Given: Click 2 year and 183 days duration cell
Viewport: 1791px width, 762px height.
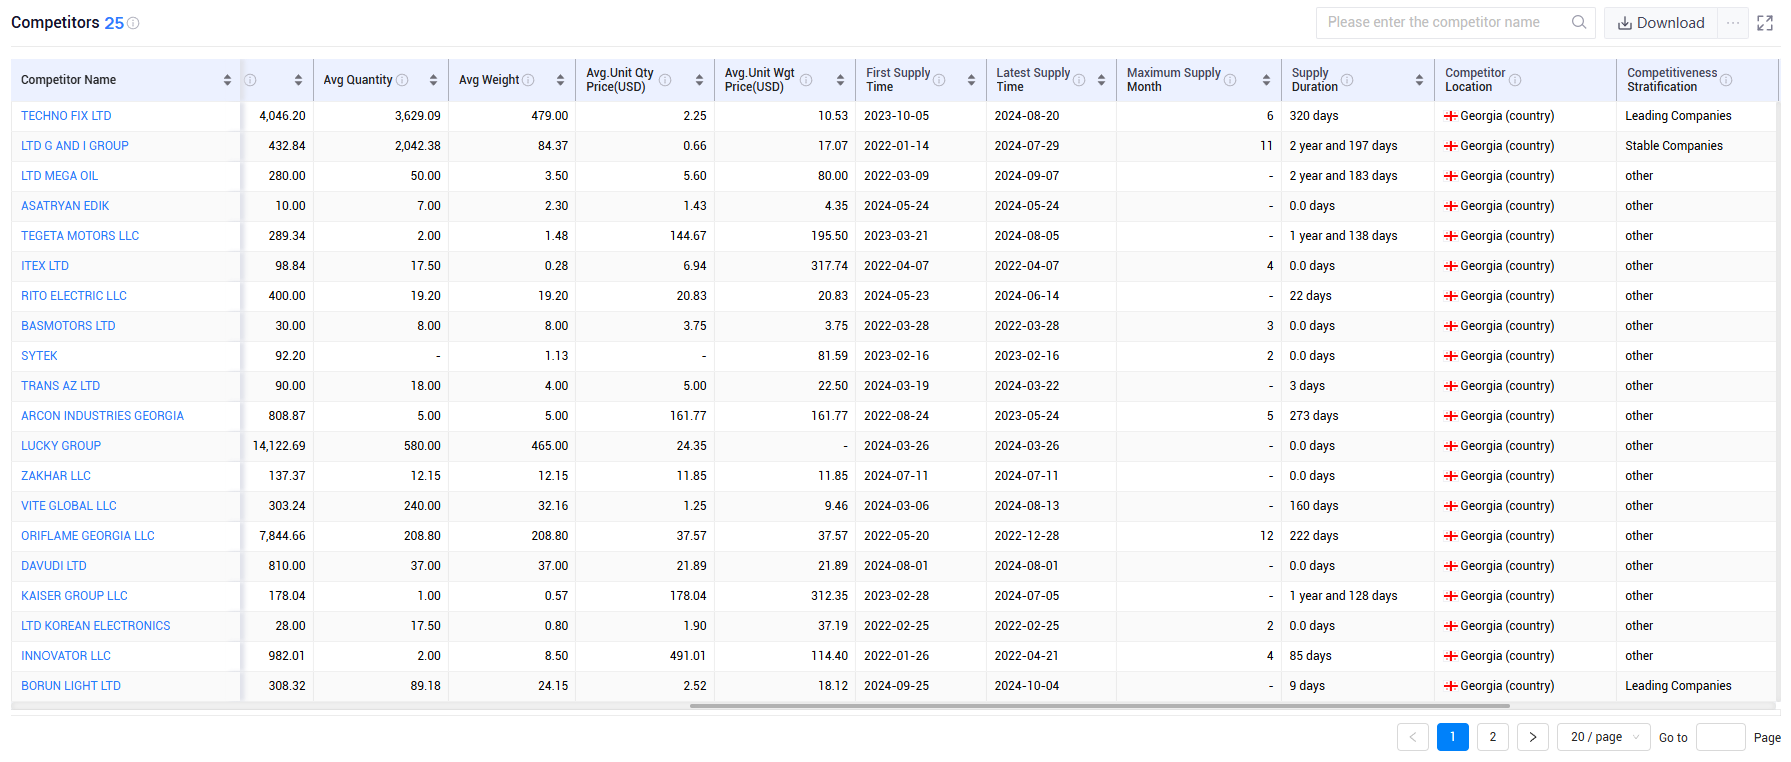Looking at the screenshot, I should click(x=1343, y=176).
